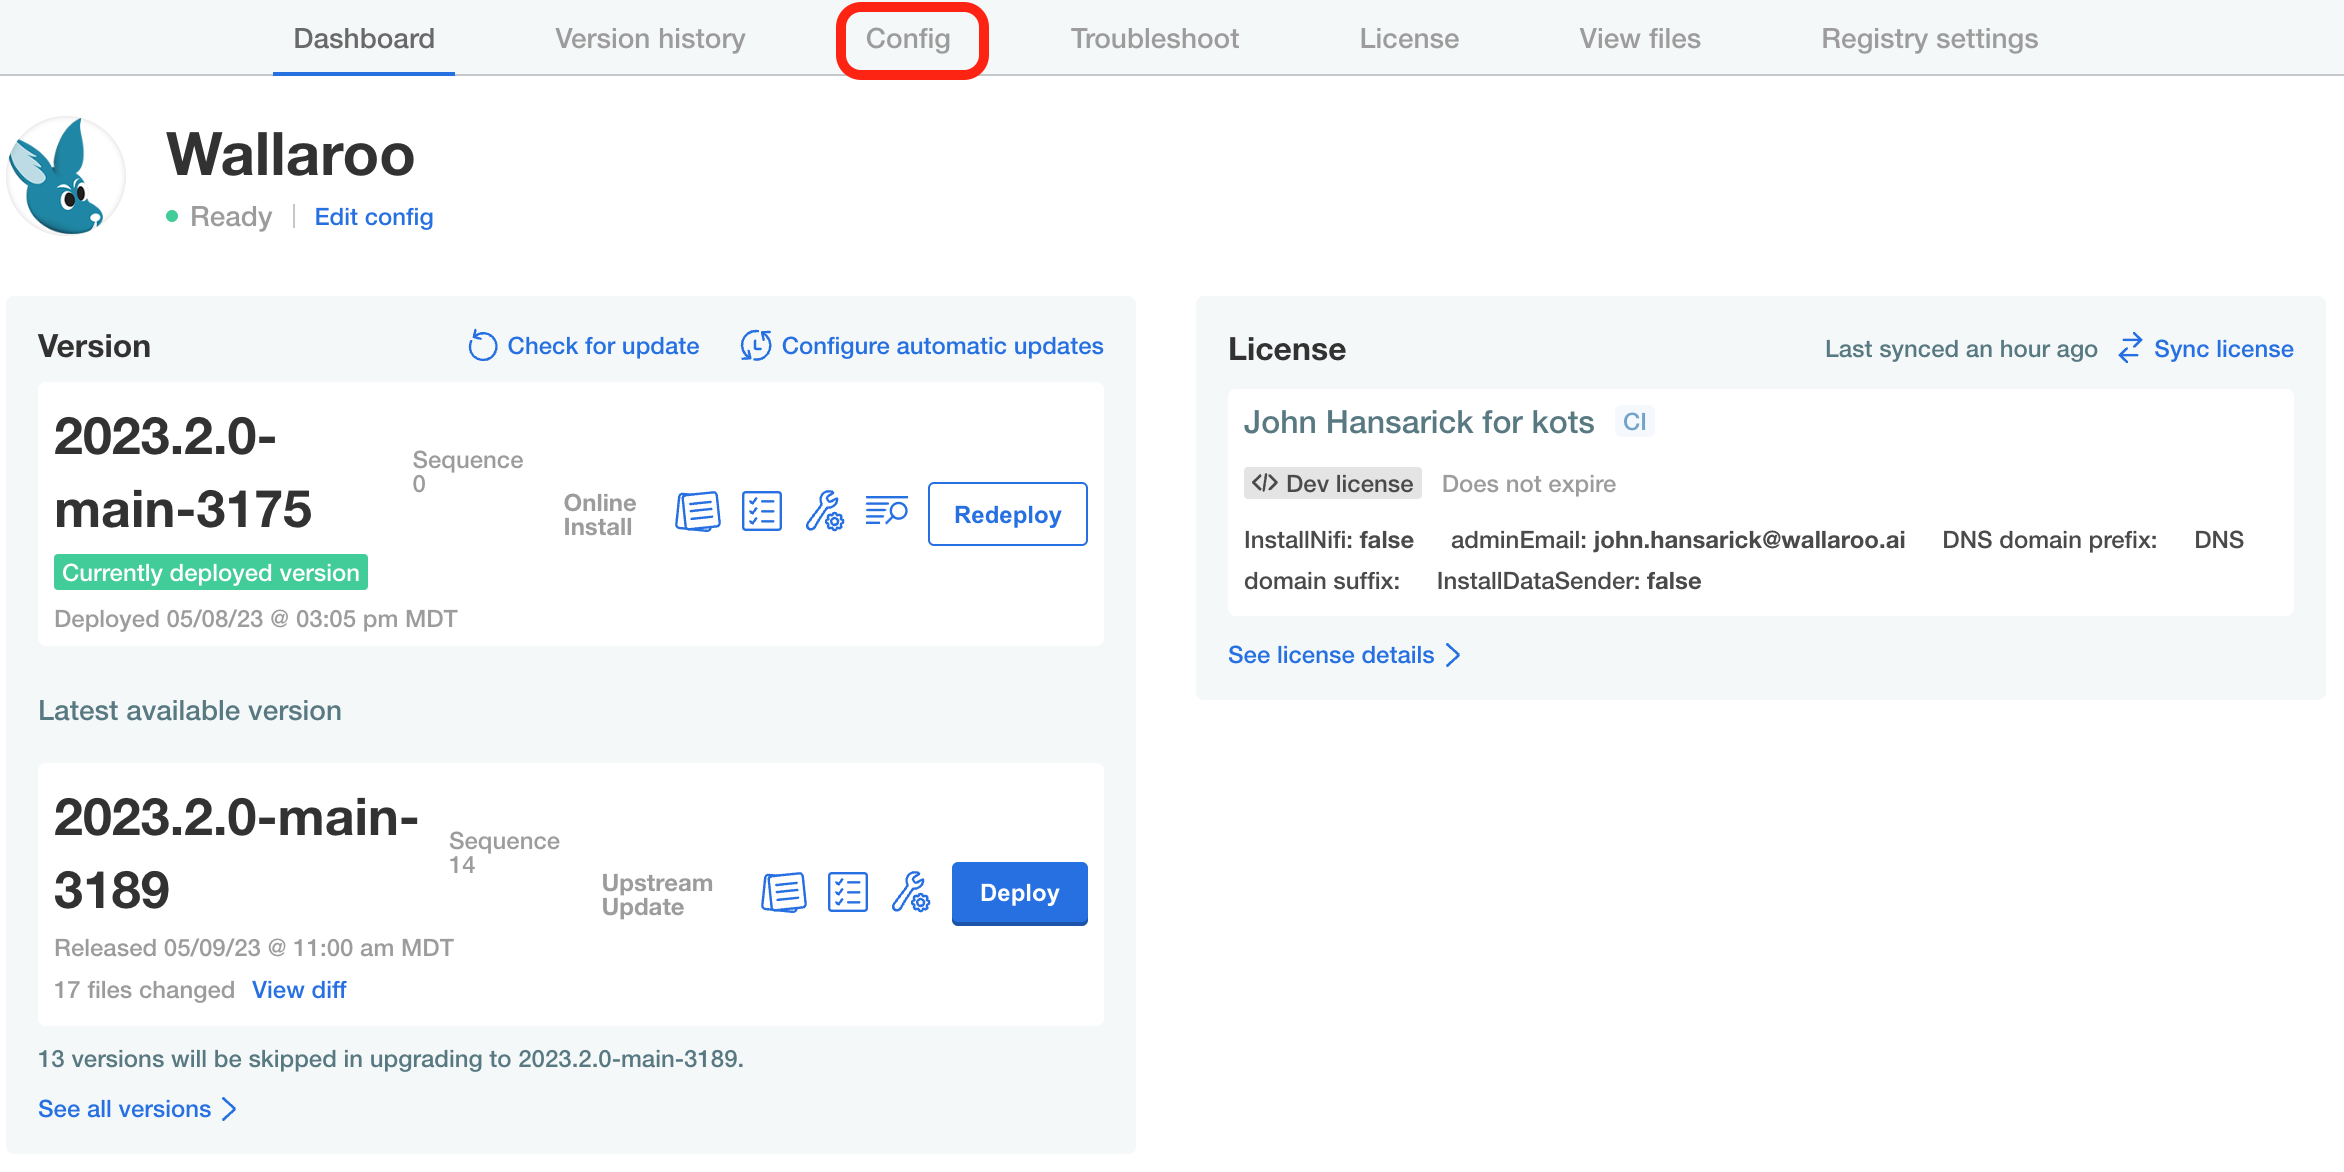The width and height of the screenshot is (2344, 1172).
Task: Click Redeploy button for current version
Action: [1008, 514]
